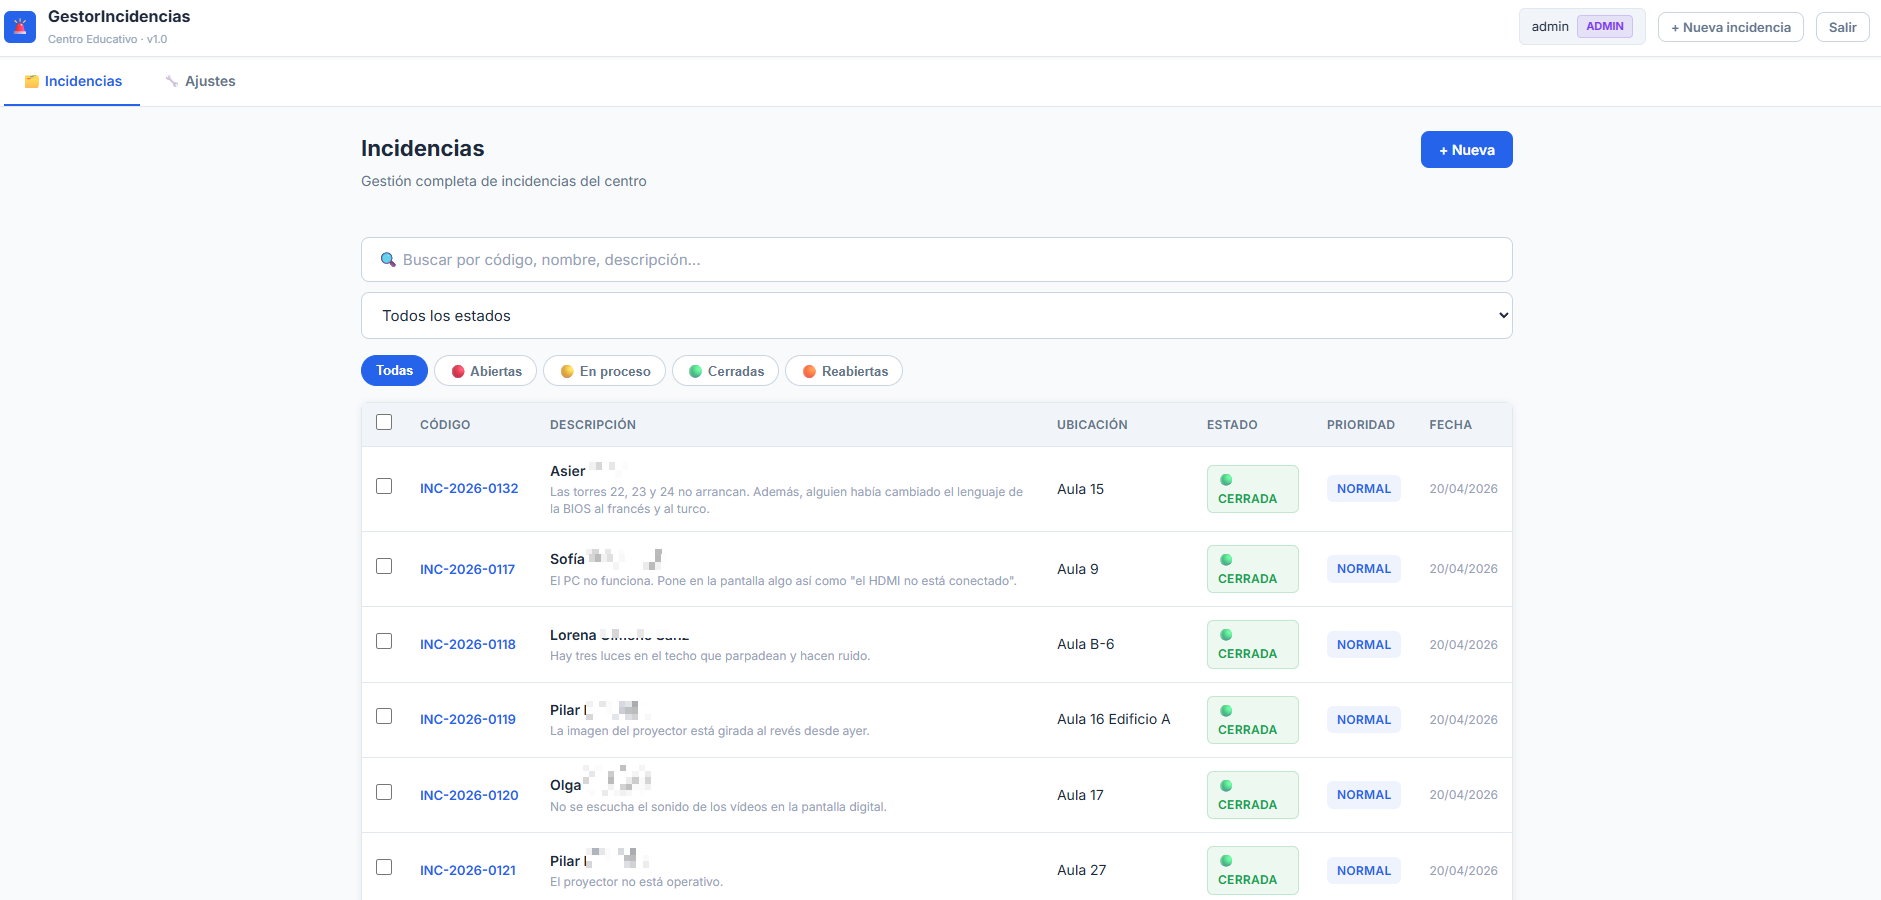Switch to the Ajustes tab
The height and width of the screenshot is (900, 1881).
click(201, 81)
